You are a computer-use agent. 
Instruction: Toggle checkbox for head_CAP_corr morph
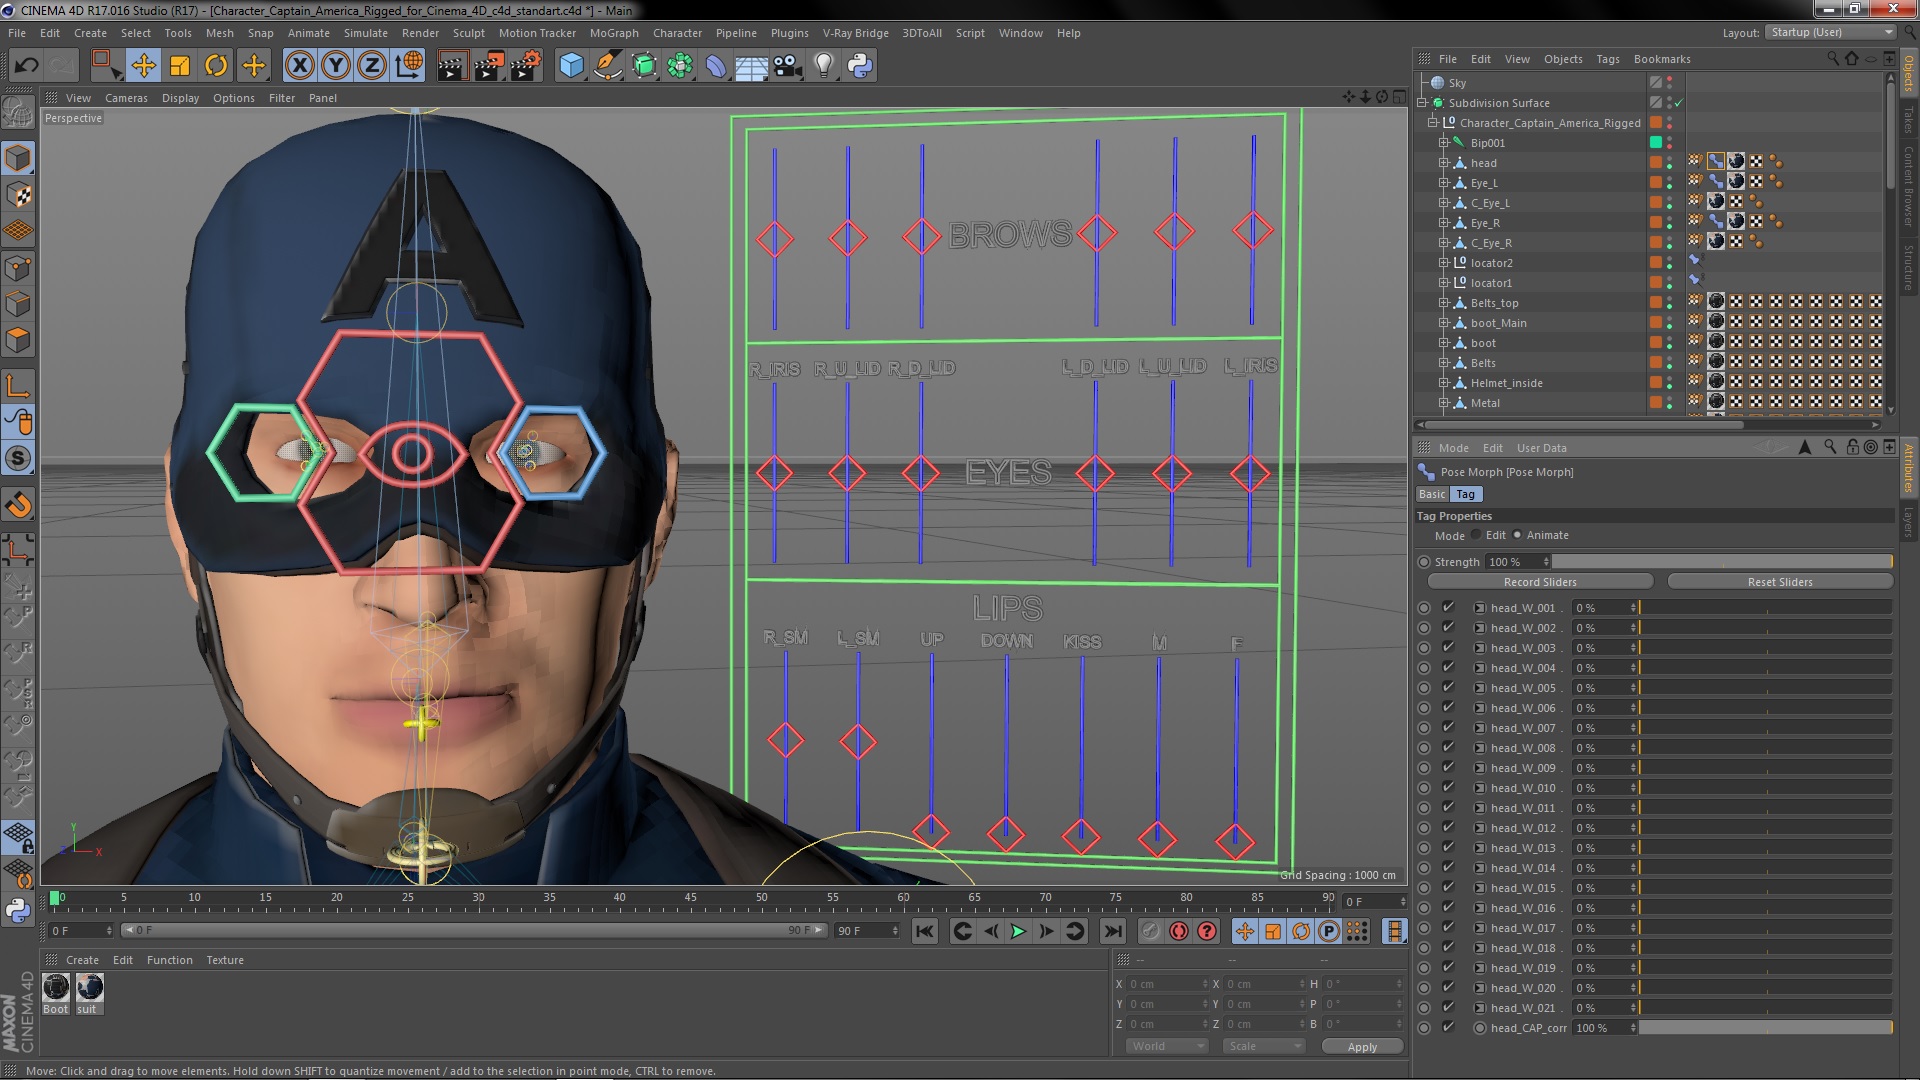click(x=1448, y=1027)
